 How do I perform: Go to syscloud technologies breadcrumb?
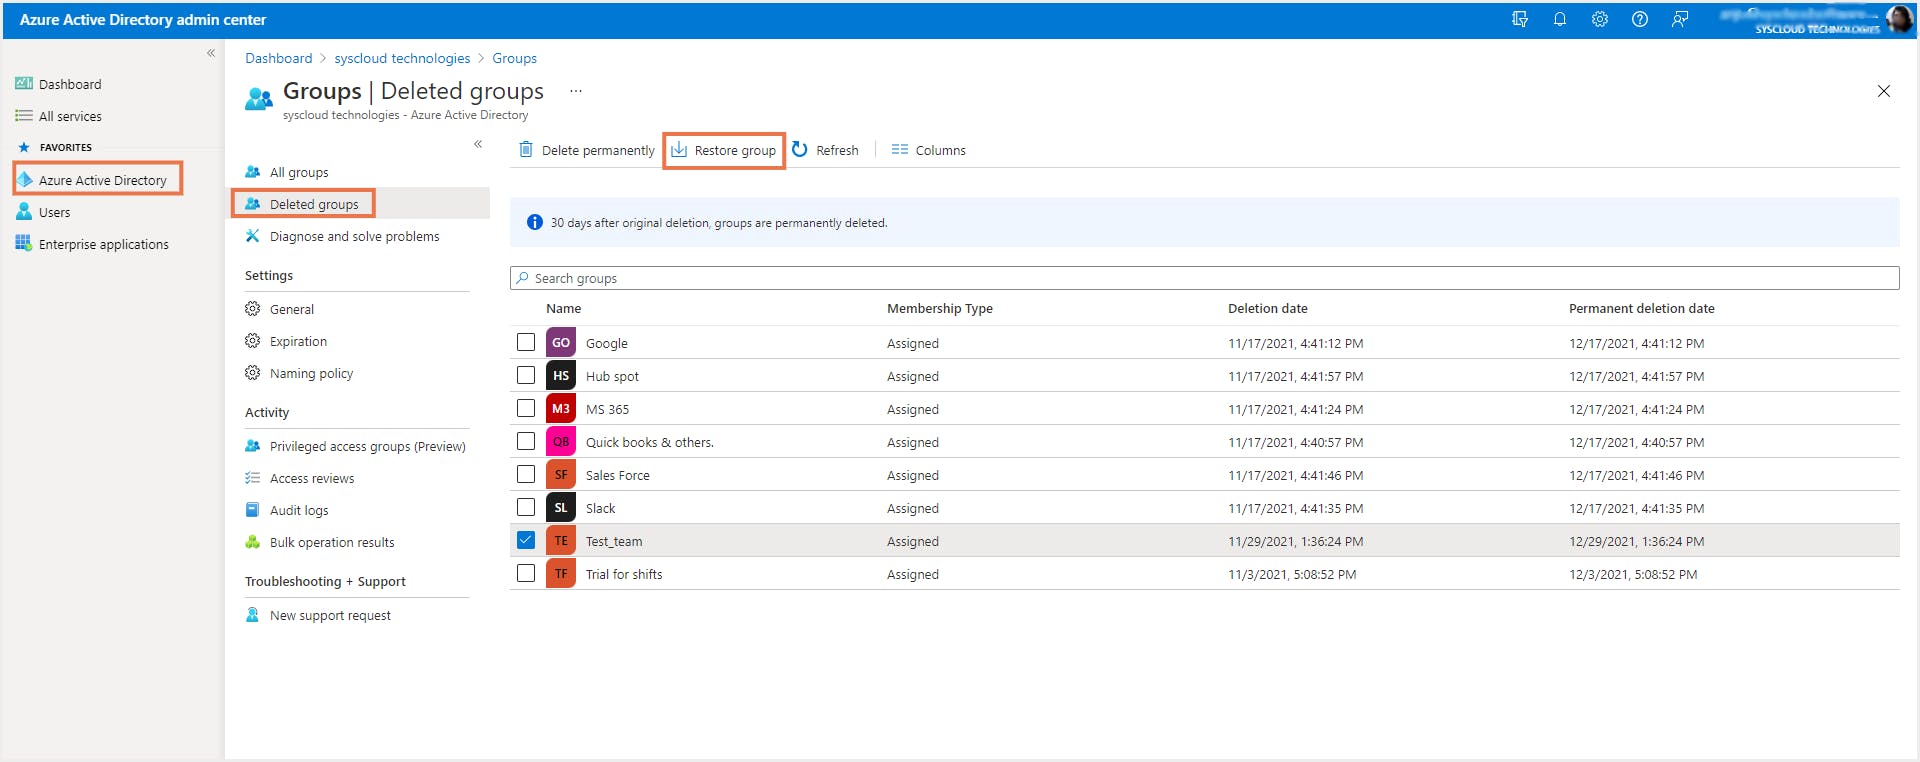coord(402,58)
